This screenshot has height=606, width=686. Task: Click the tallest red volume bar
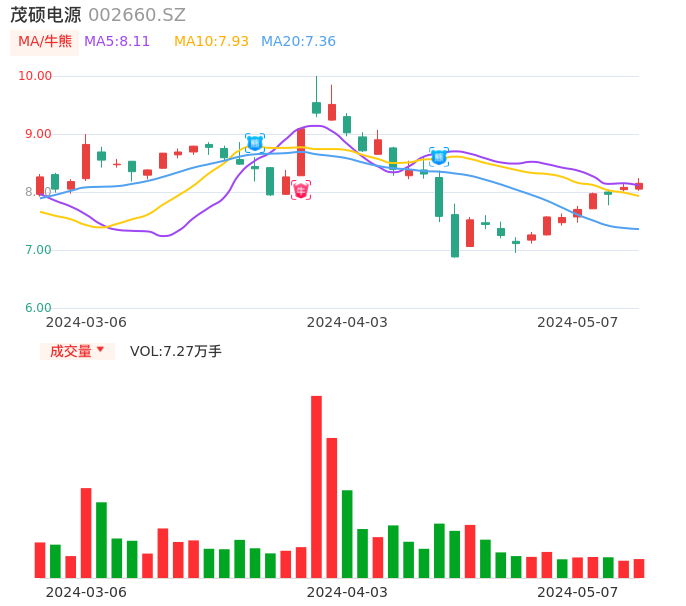[316, 487]
